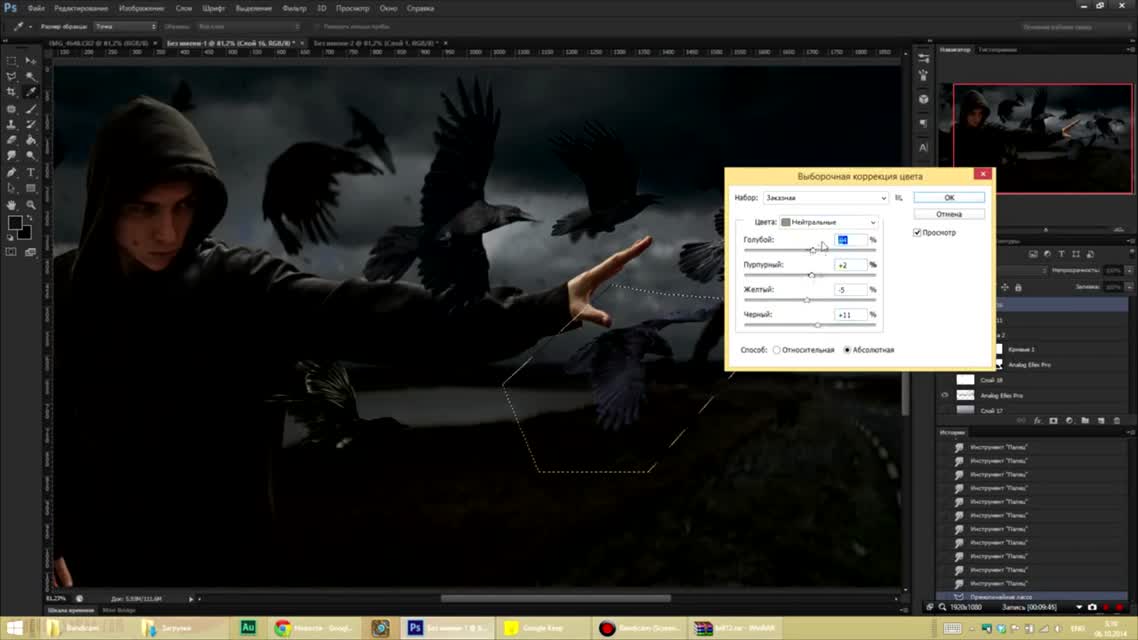1138x640 pixels.
Task: Select the Rectangle shape tool
Action: tap(30, 189)
